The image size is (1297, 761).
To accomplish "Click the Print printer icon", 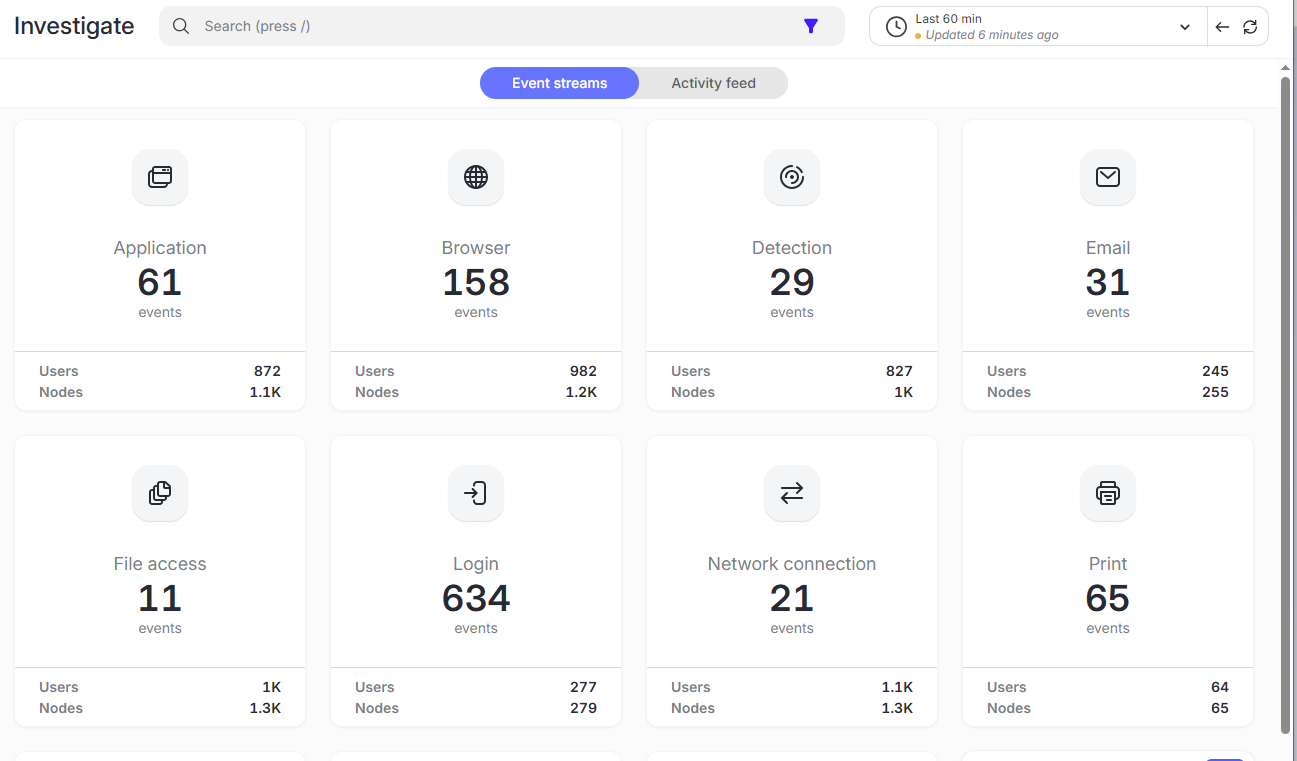I will coord(1108,494).
